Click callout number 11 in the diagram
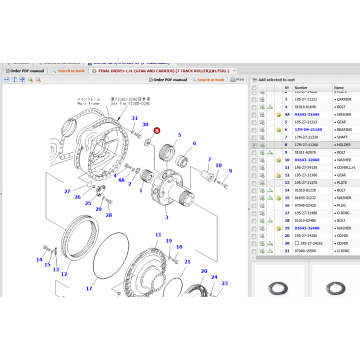Image resolution: width=360 pixels, height=360 pixels. point(158,235)
